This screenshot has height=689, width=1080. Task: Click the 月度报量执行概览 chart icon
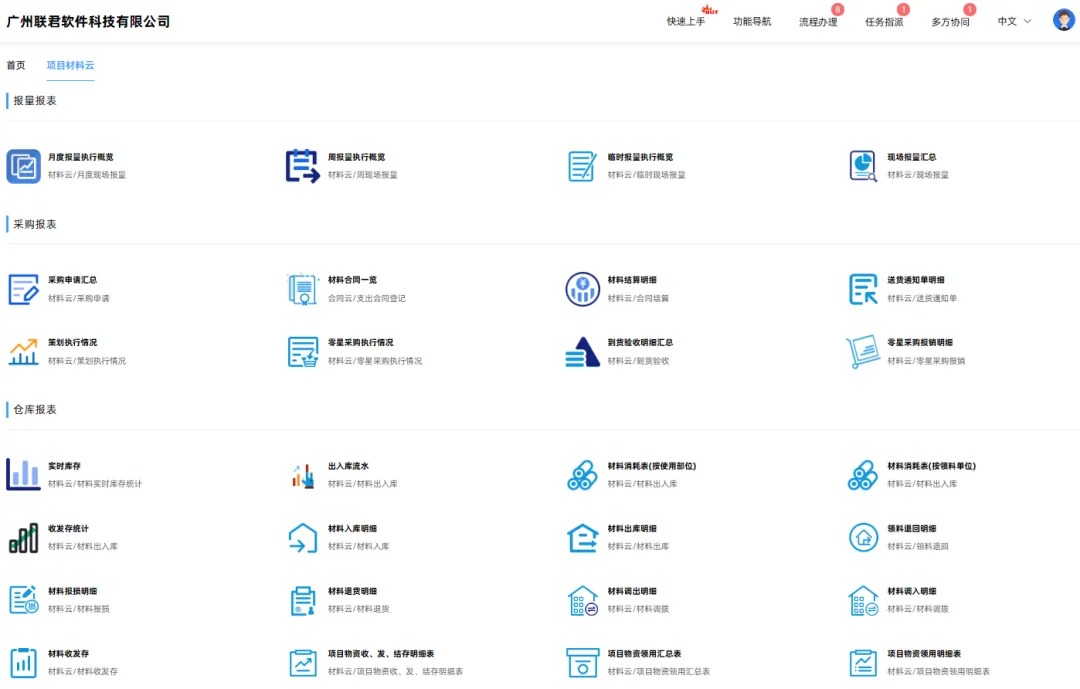pos(24,166)
